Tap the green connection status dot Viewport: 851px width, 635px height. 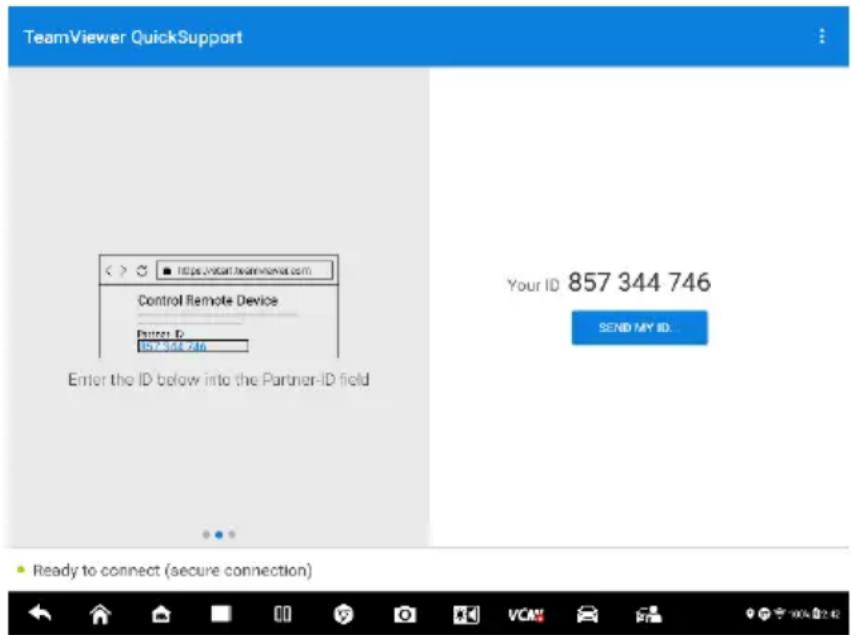(21, 569)
